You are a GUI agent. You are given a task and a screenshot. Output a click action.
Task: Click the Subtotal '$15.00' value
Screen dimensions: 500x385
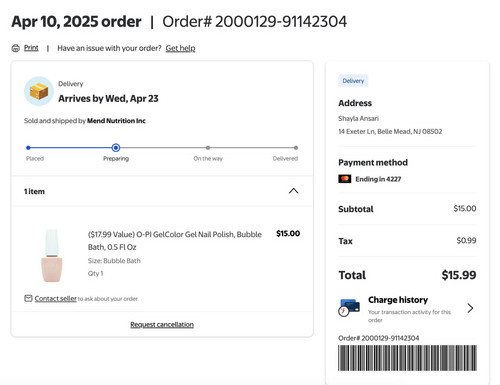465,208
